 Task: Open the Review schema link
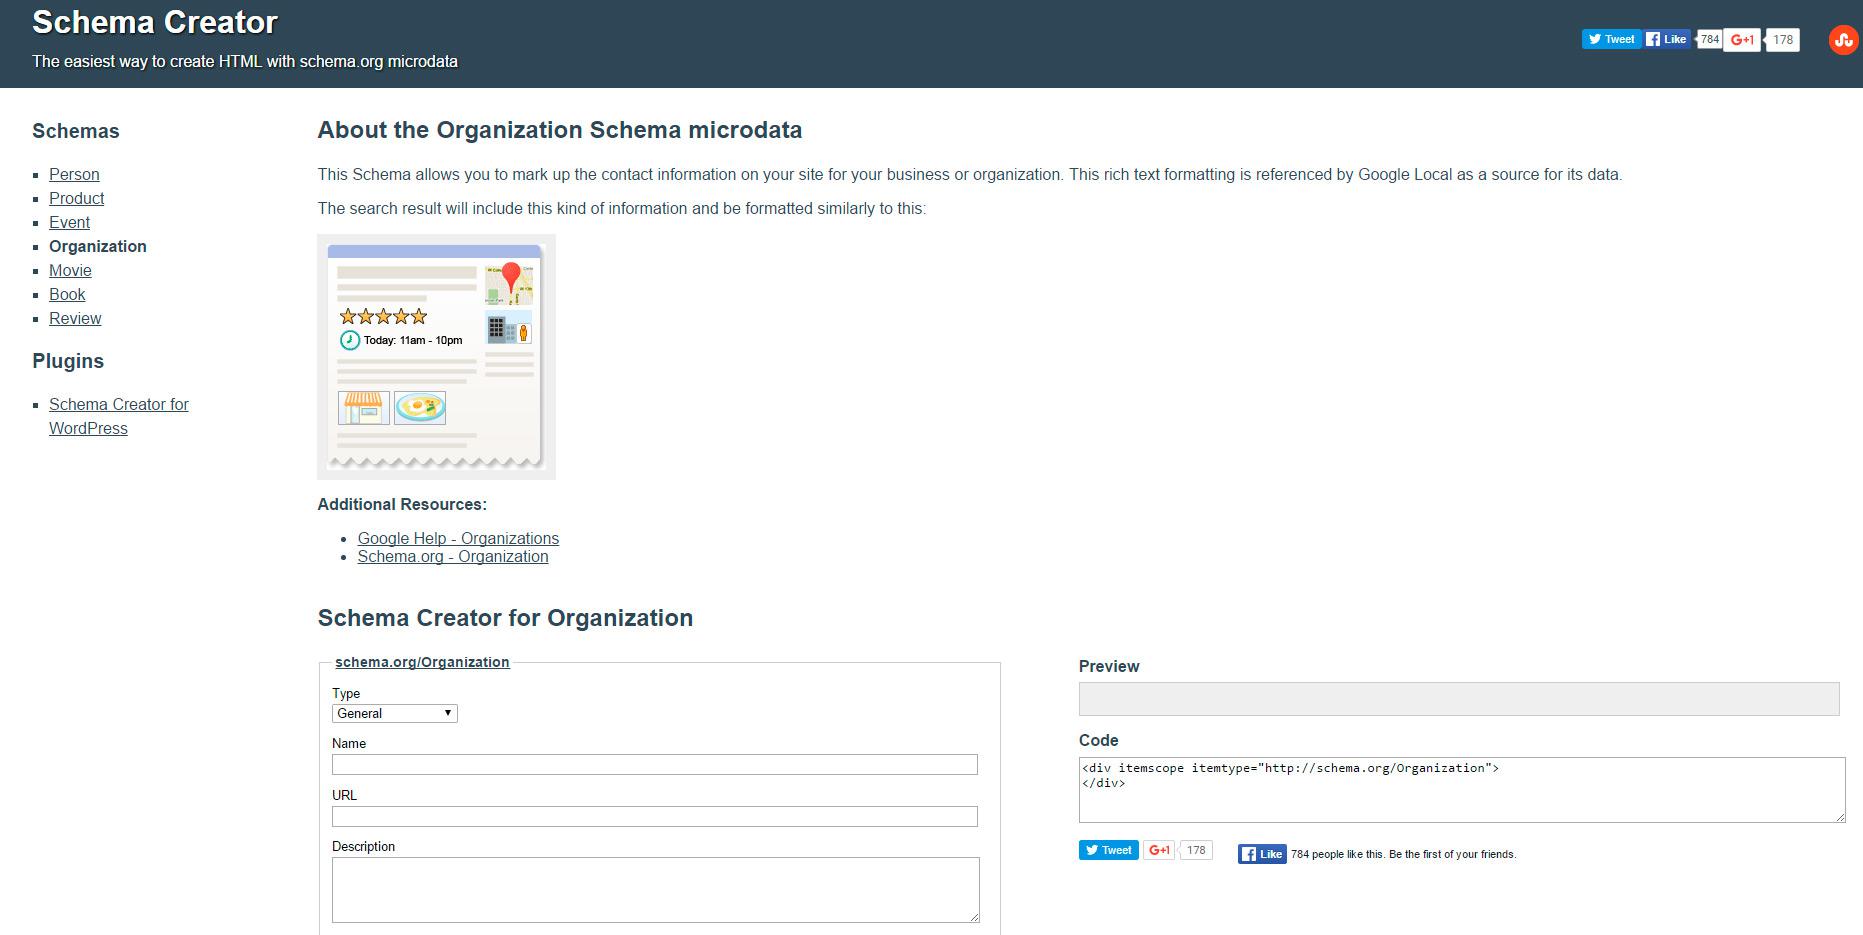click(75, 318)
